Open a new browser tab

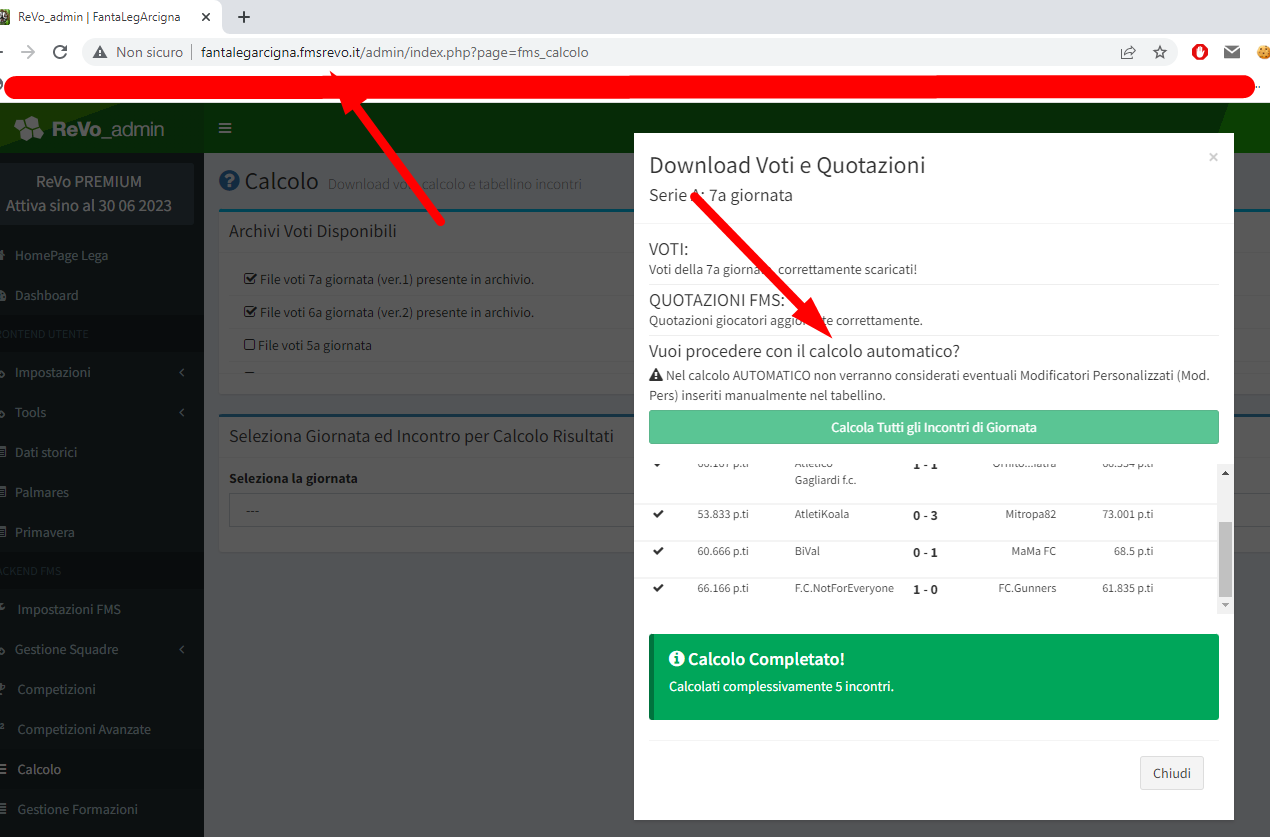244,17
